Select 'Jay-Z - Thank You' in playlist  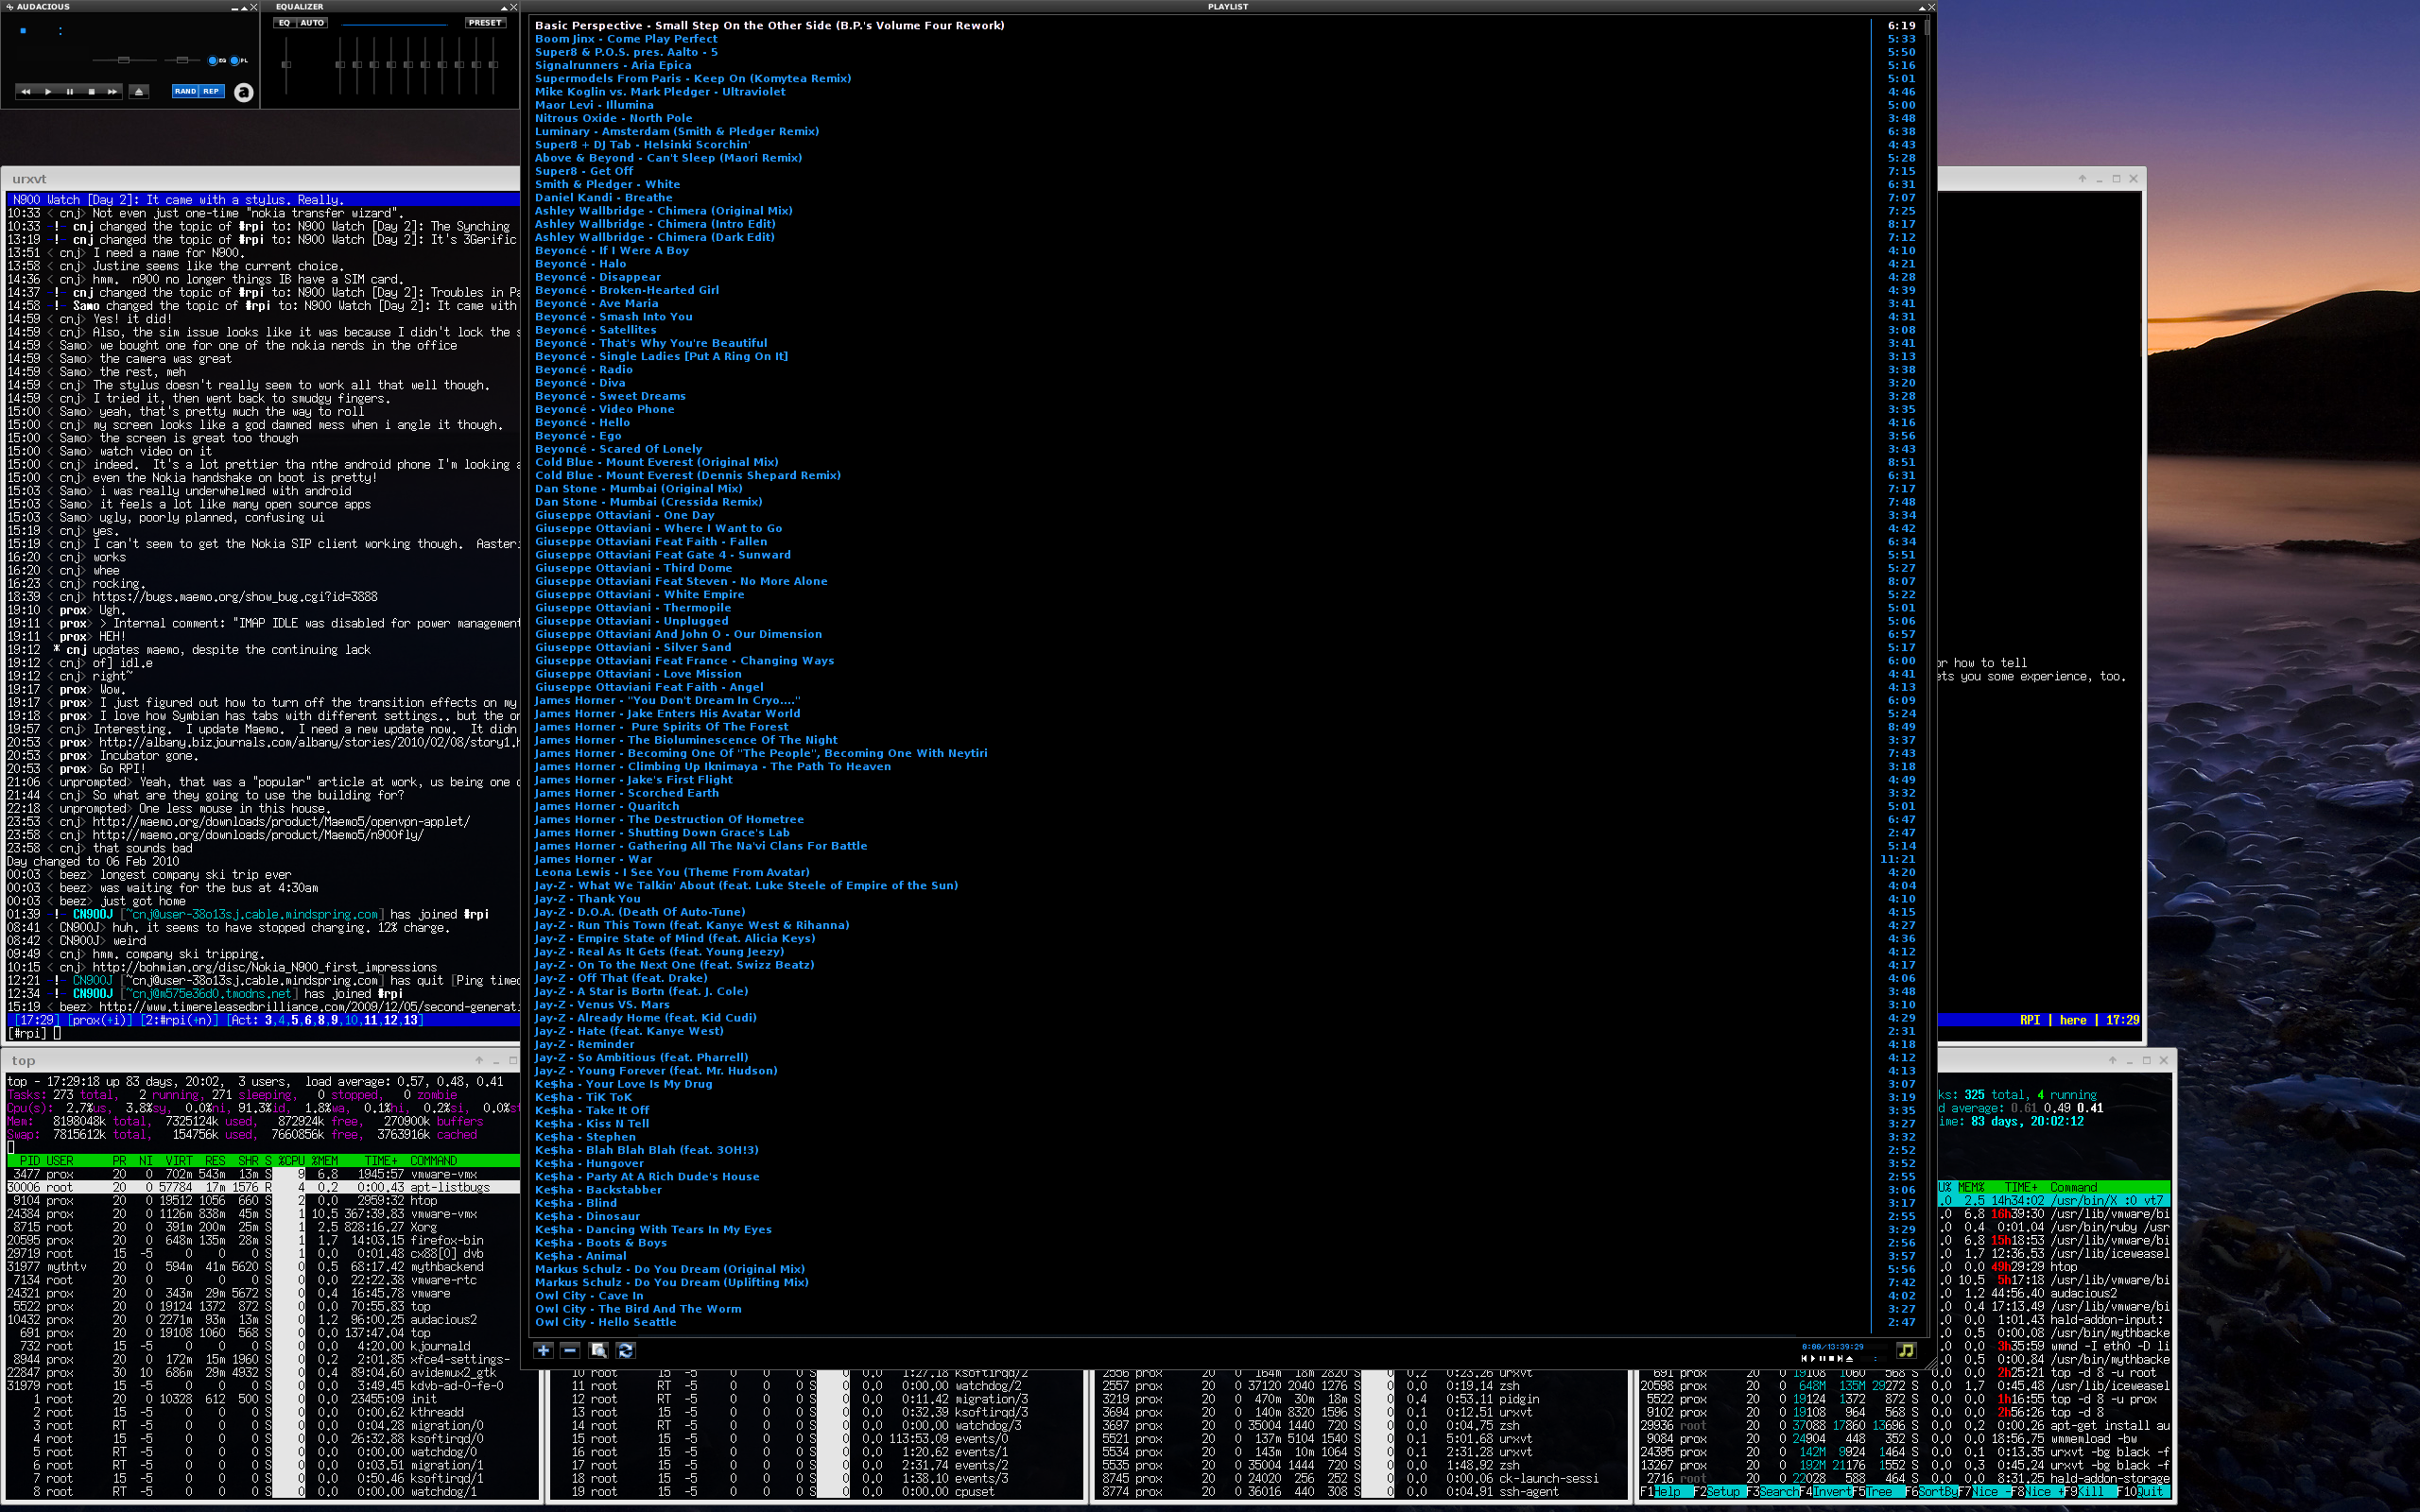[x=587, y=898]
